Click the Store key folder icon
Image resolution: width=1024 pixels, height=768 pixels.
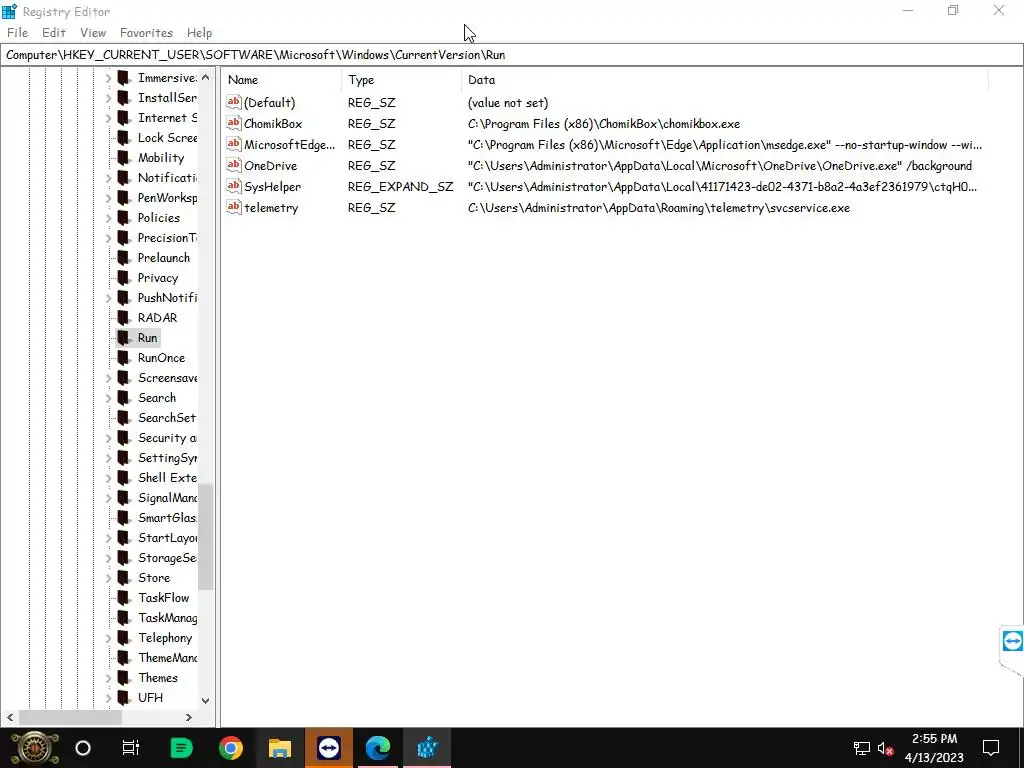point(124,578)
